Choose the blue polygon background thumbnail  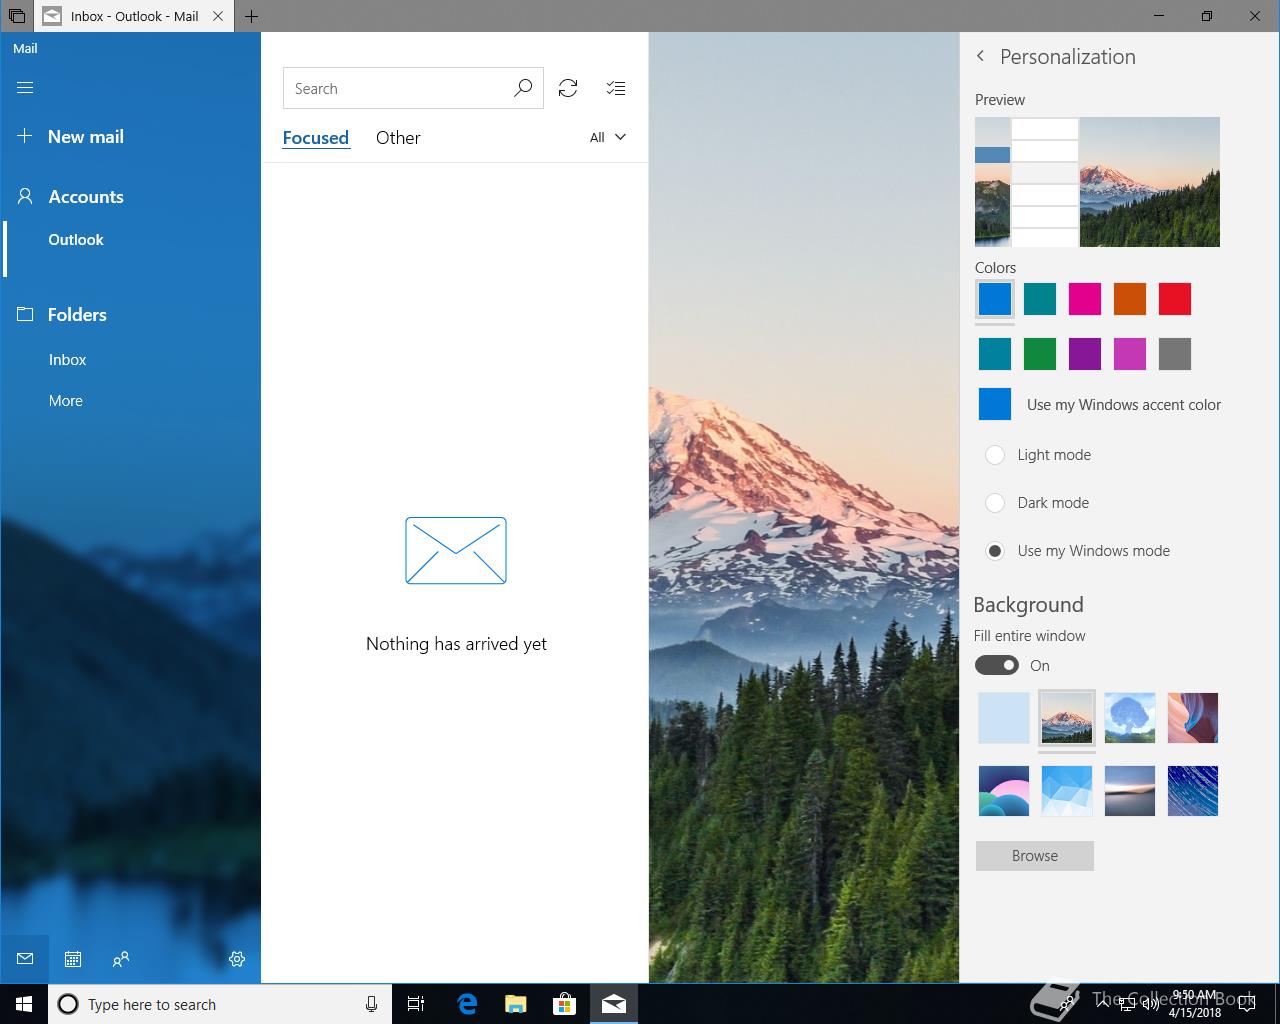pyautogui.click(x=1067, y=791)
